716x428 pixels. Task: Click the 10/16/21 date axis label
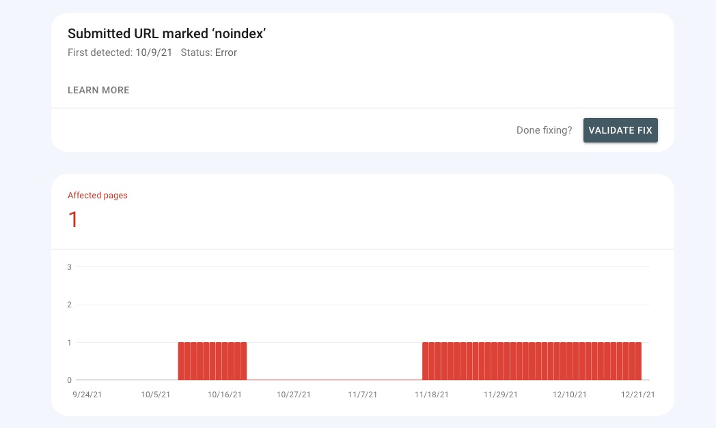click(223, 394)
